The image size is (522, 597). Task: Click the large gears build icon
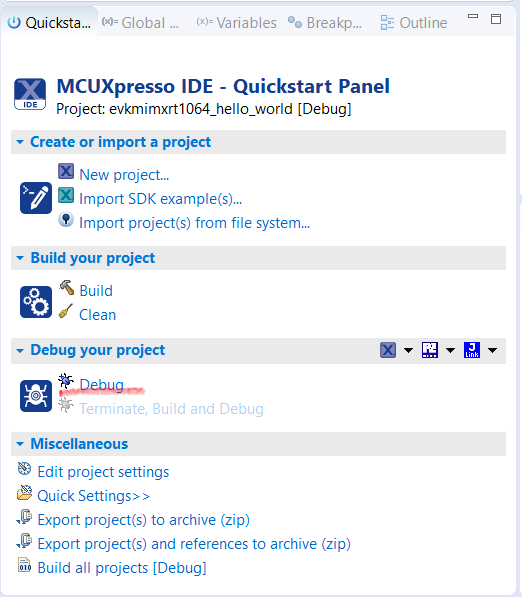pos(36,302)
